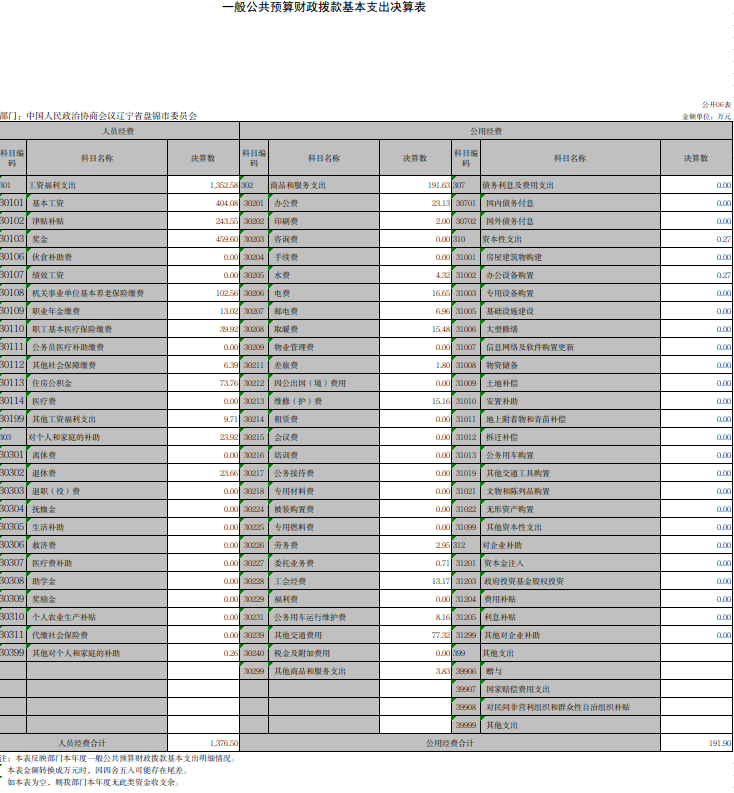This screenshot has height=793, width=734.
Task: Click the total value 191.90
Action: point(720,743)
